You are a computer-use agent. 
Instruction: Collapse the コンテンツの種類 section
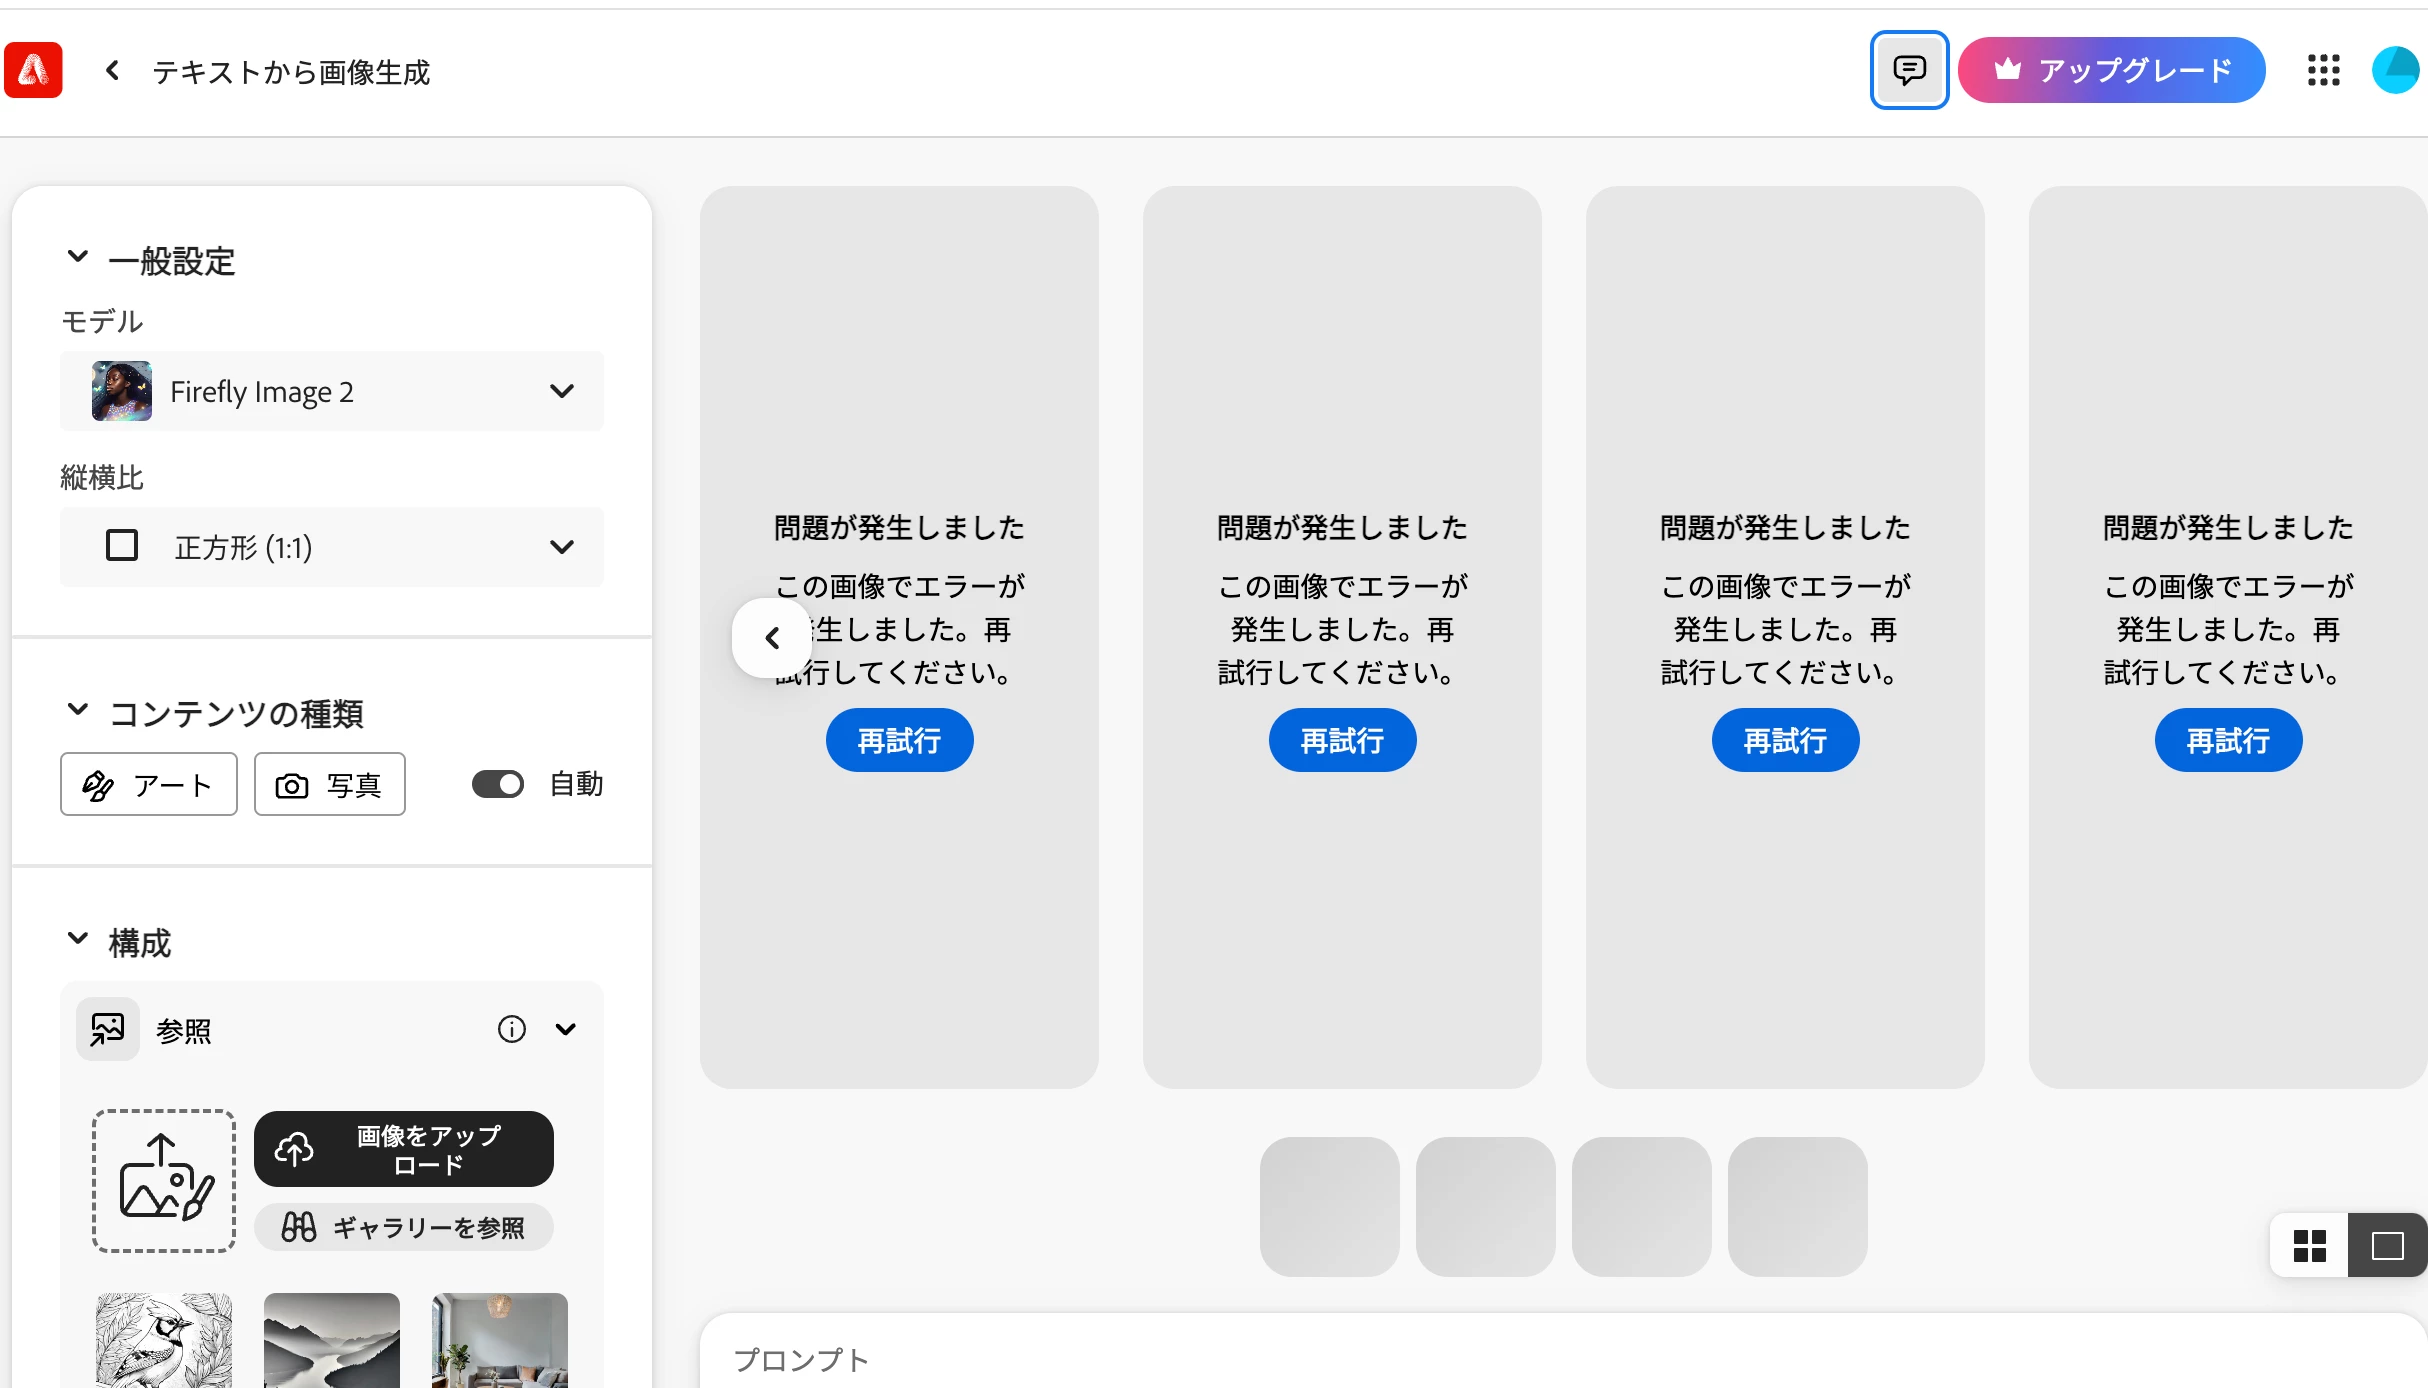[78, 711]
